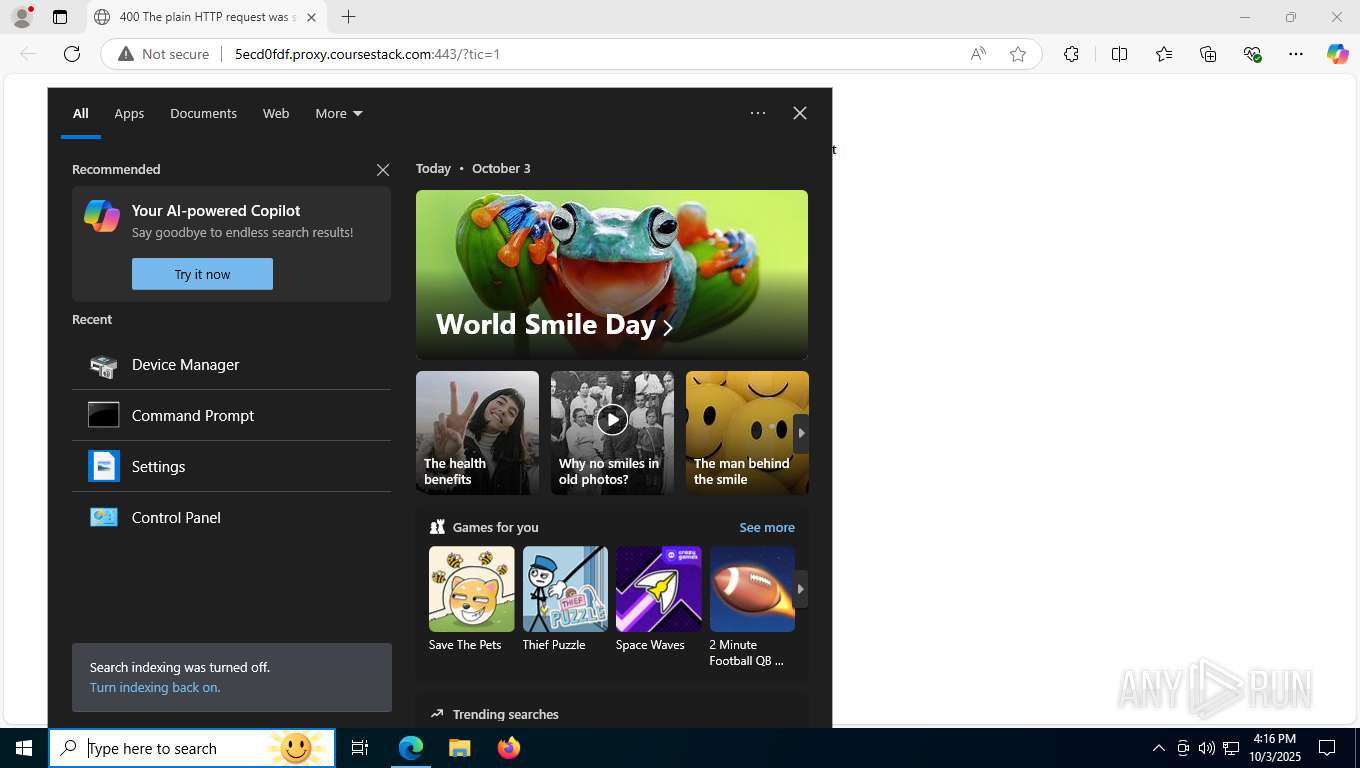Open The man behind the smile card
Screen dimensions: 1360x768
[x=747, y=433]
